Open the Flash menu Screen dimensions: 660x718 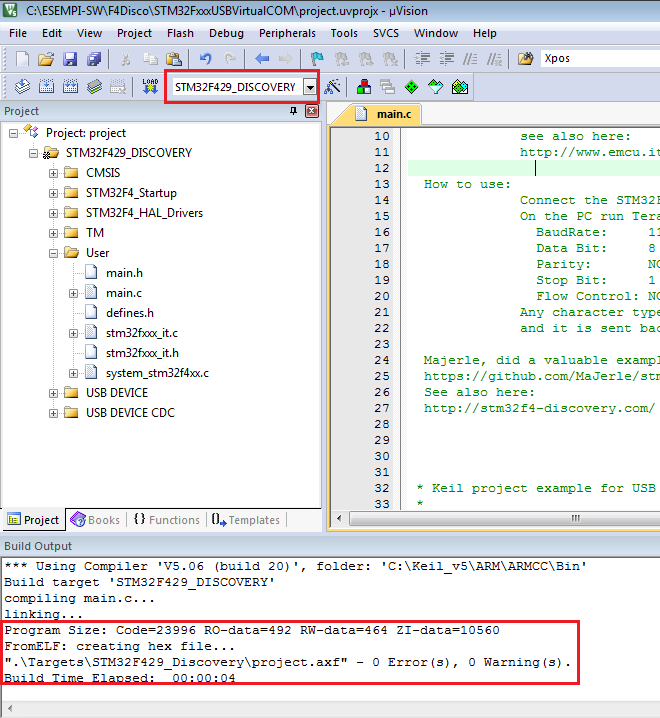coord(180,33)
